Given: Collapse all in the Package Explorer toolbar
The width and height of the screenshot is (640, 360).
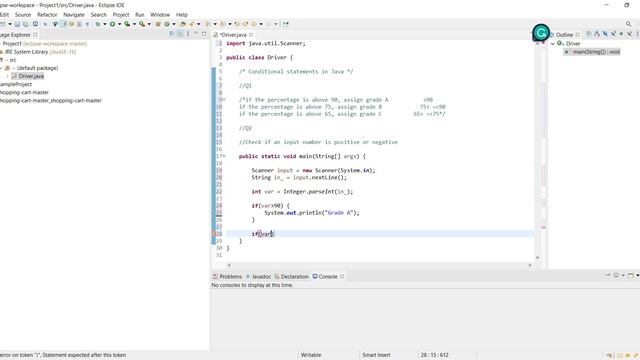Looking at the screenshot, I should 172,34.
